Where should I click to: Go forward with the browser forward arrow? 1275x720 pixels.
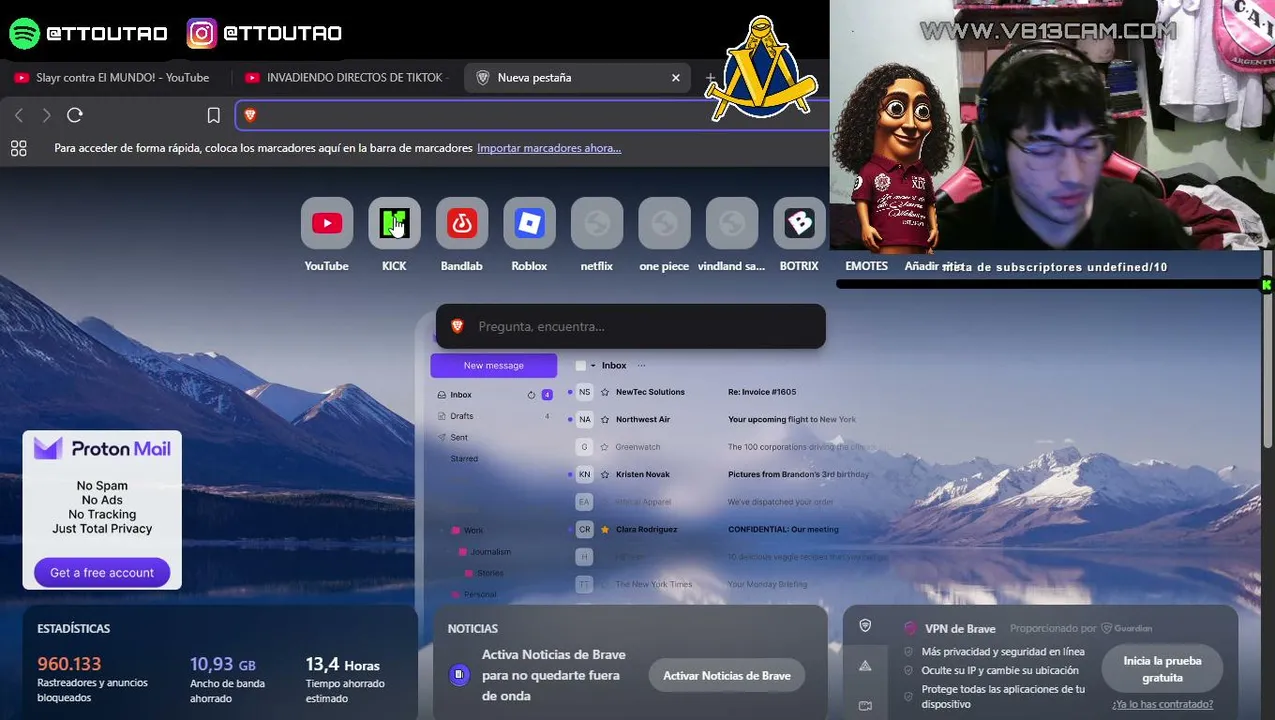[46, 116]
